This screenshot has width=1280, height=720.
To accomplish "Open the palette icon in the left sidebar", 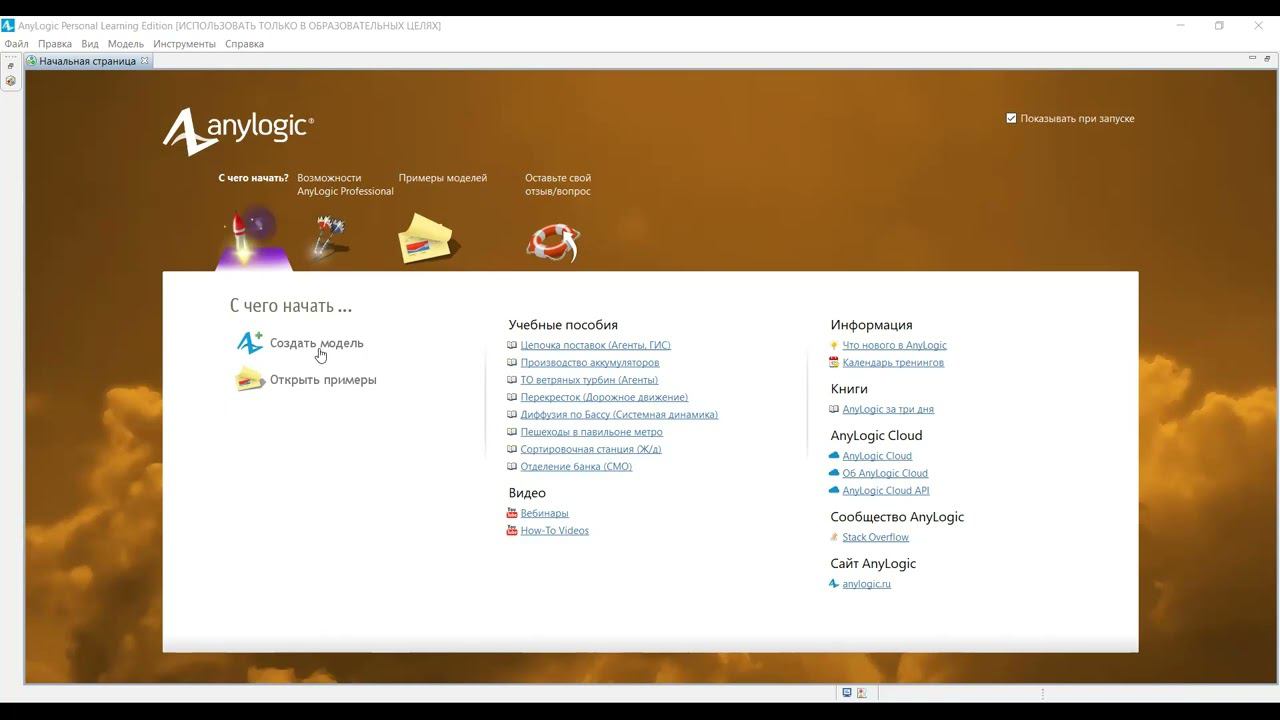I will (x=11, y=81).
